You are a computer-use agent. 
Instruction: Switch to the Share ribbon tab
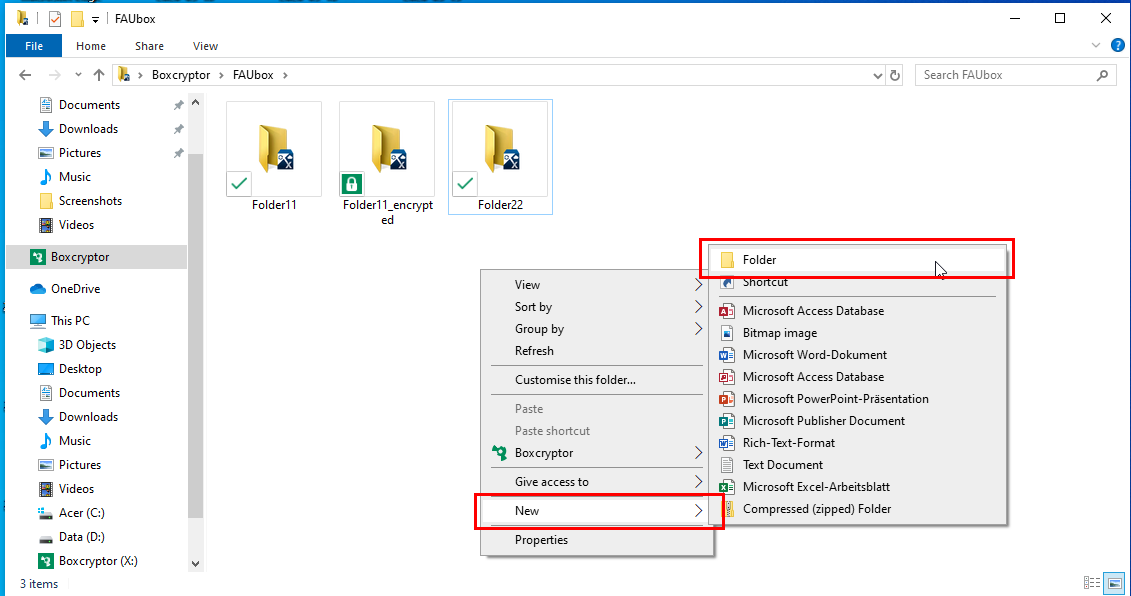pos(149,46)
